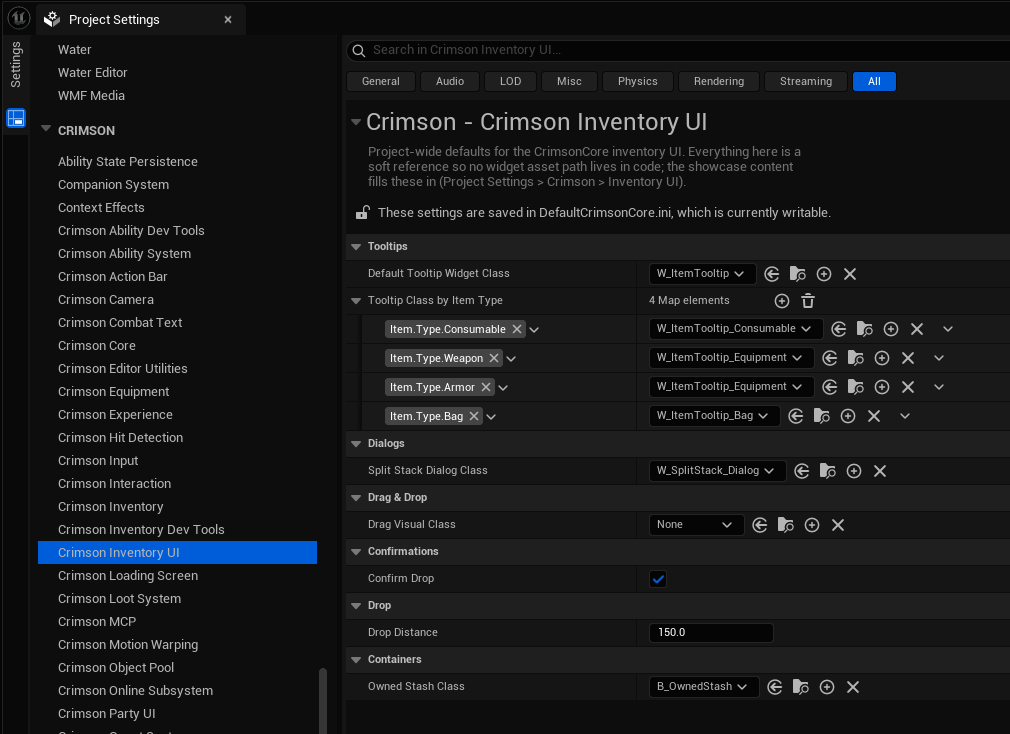The height and width of the screenshot is (734, 1010).
Task: Add element to Tooltip Class by Item Type map
Action: click(x=781, y=301)
